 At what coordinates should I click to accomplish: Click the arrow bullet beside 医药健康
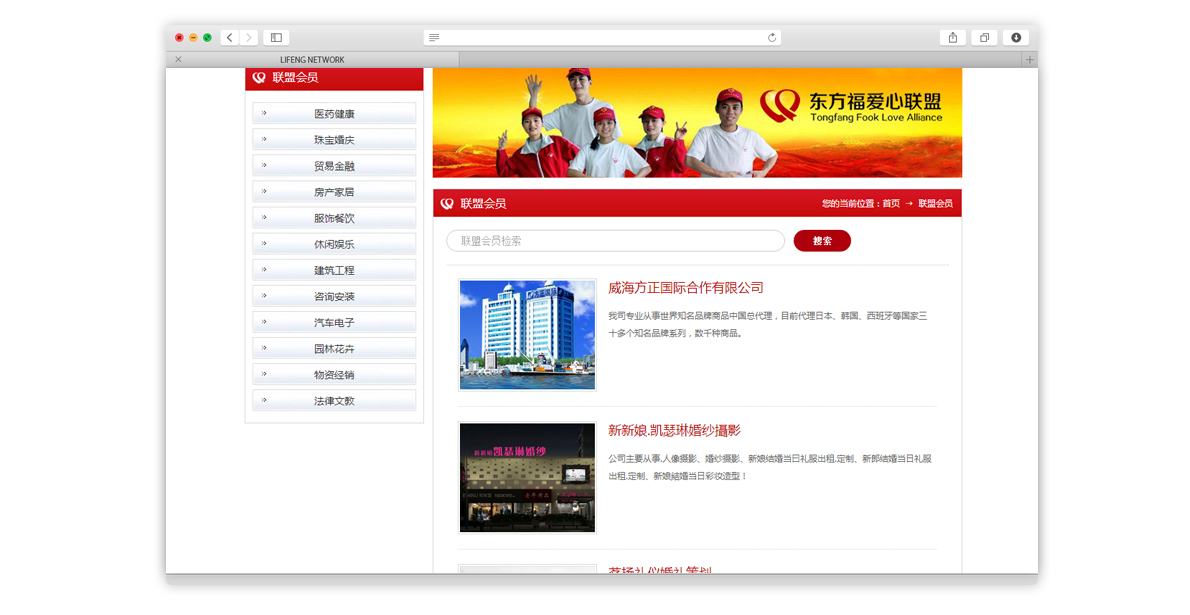coord(264,113)
